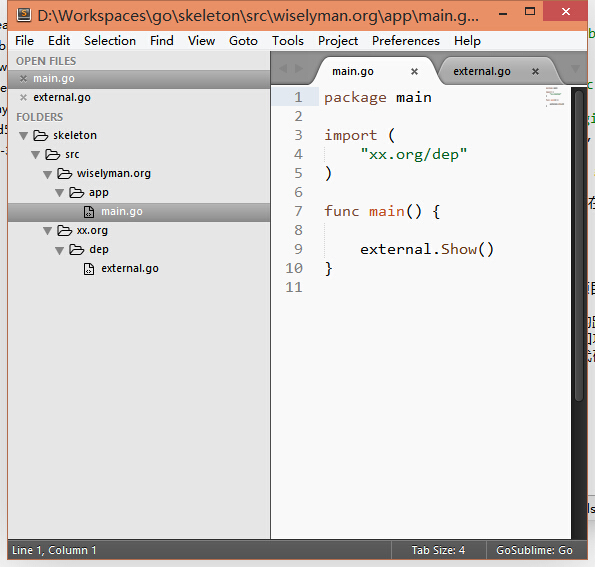
Task: Click Tab Size: 4 in status bar
Action: [x=438, y=550]
